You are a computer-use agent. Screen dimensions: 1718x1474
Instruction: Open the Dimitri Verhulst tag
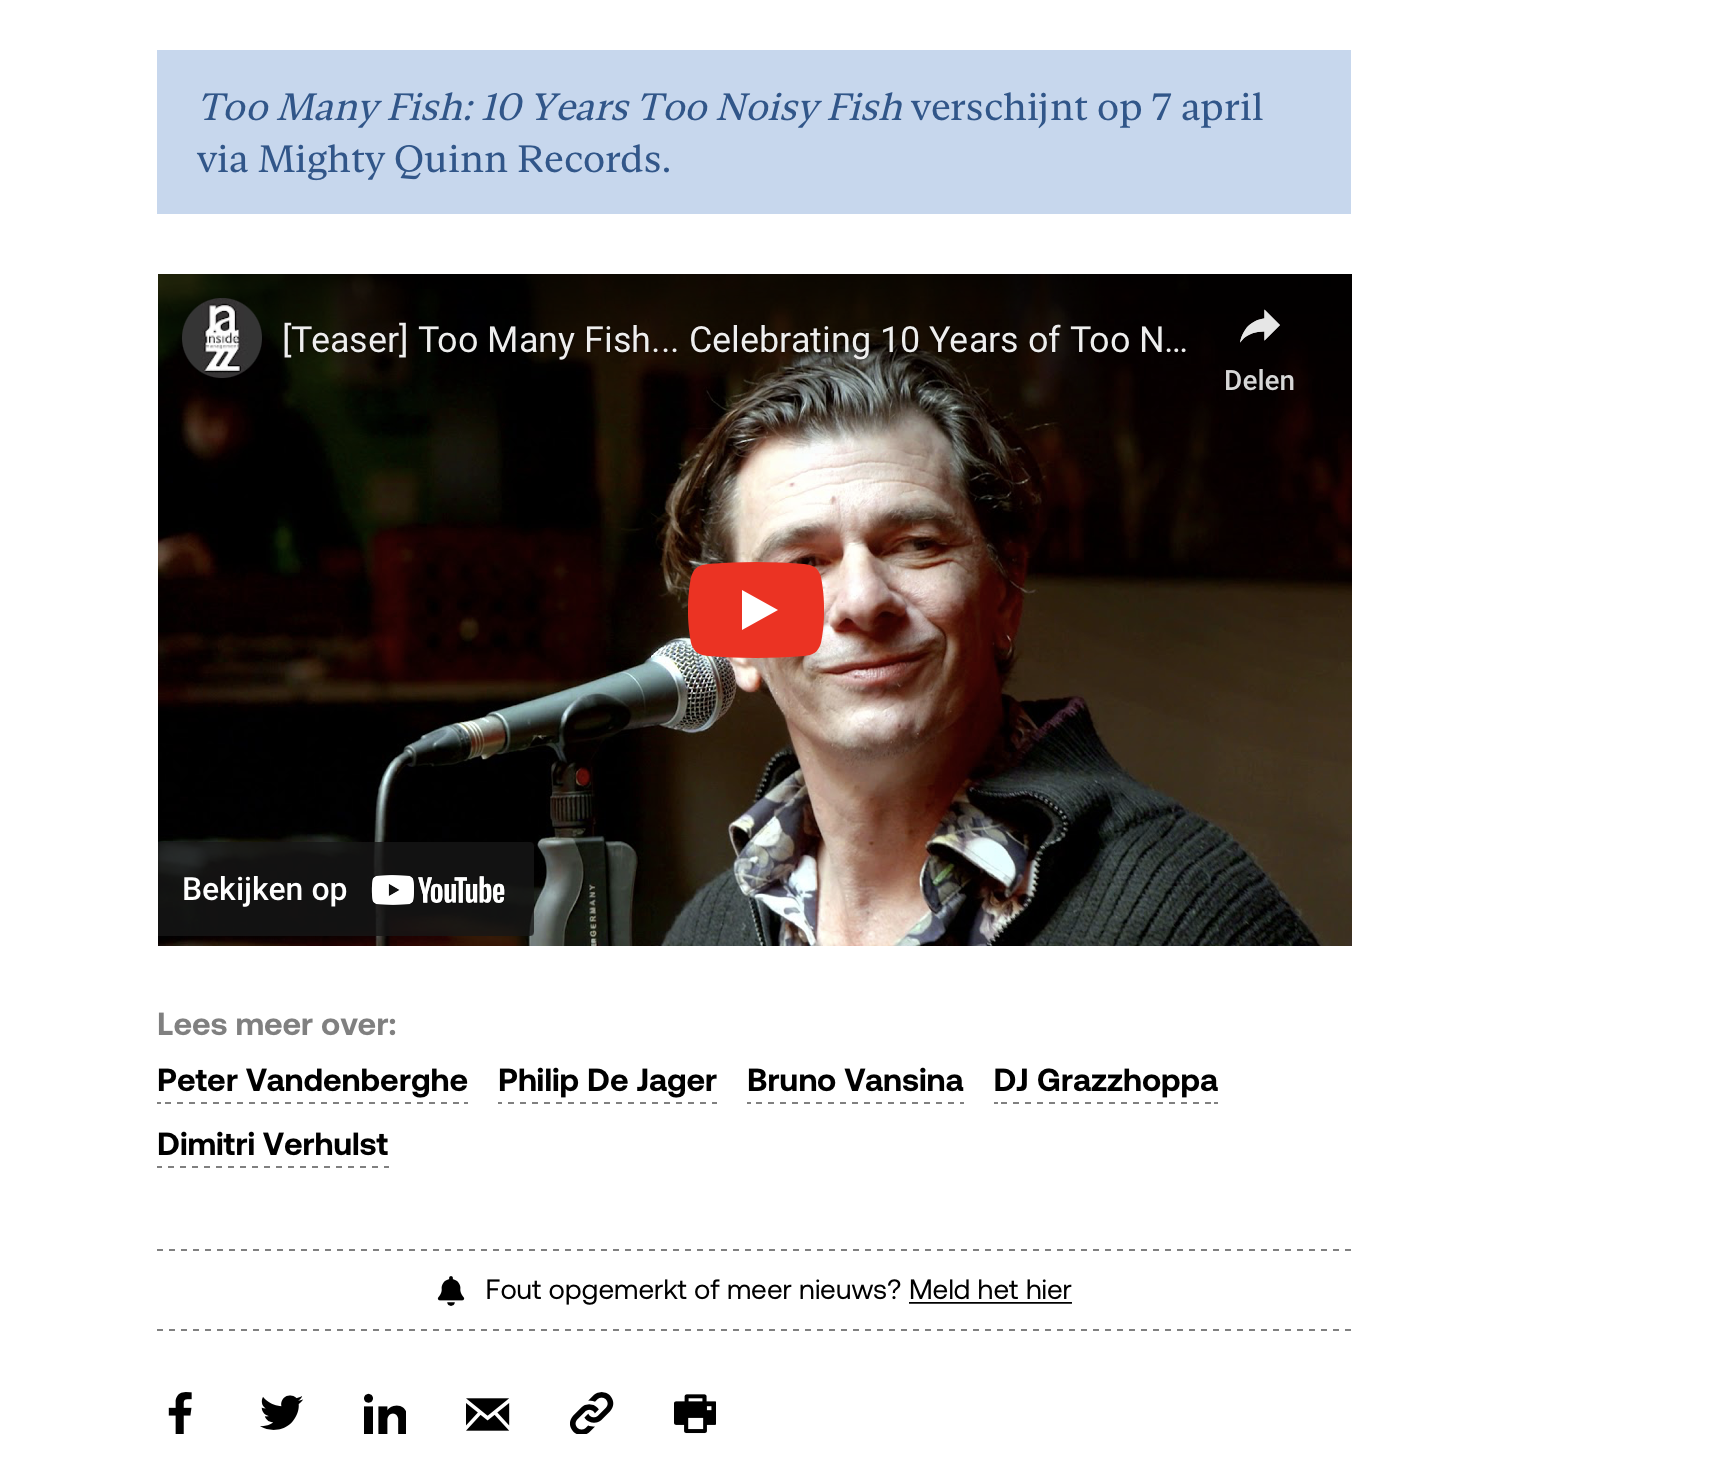pyautogui.click(x=273, y=1144)
